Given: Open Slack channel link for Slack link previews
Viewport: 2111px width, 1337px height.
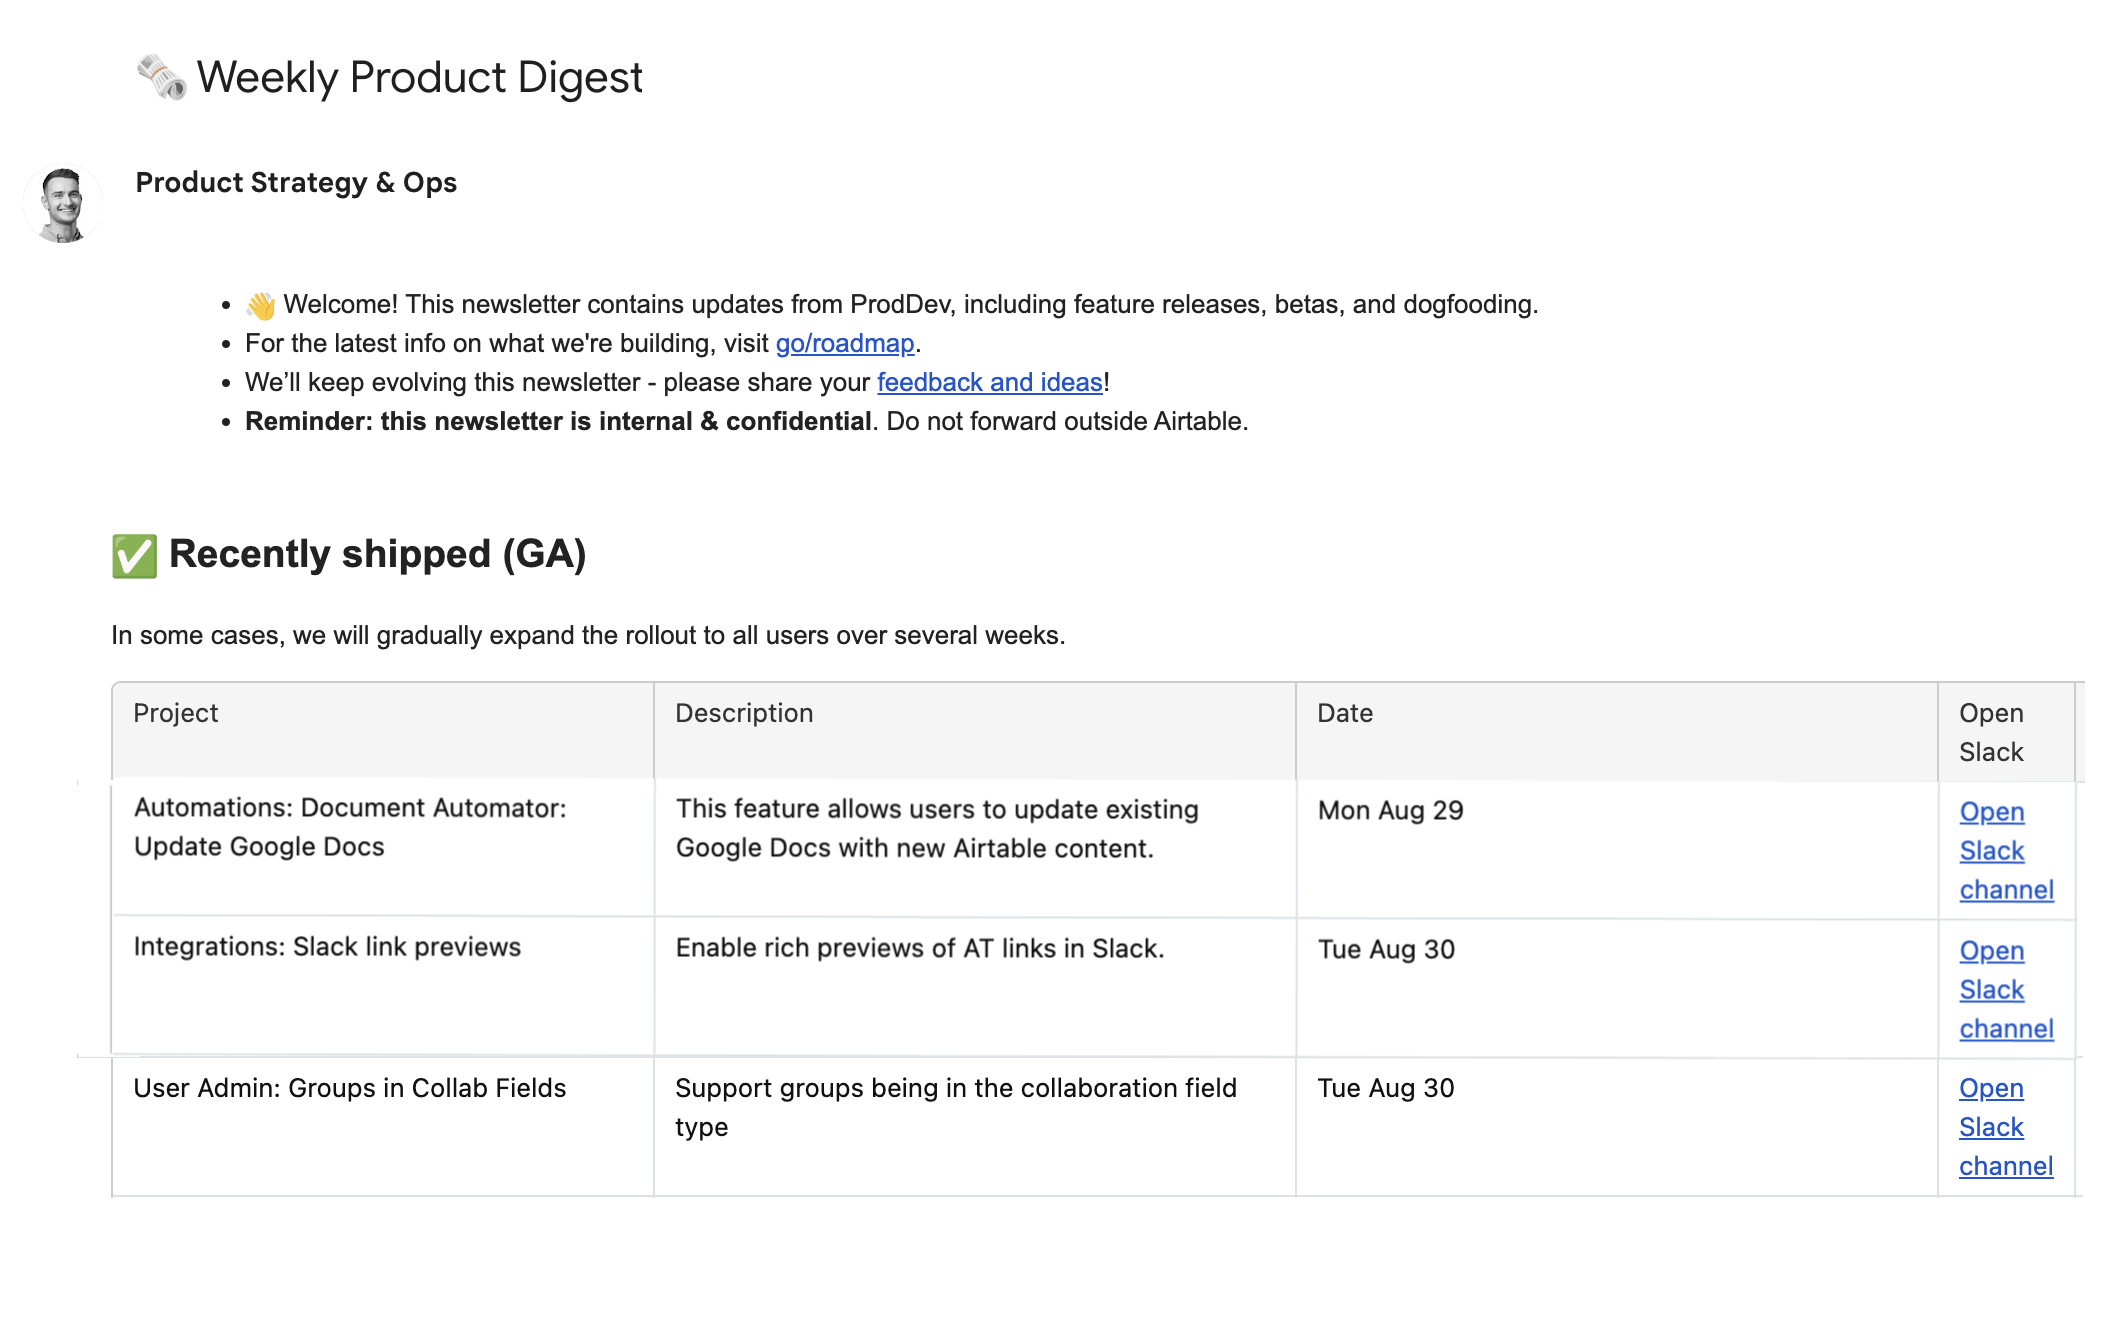Looking at the screenshot, I should click(1992, 990).
